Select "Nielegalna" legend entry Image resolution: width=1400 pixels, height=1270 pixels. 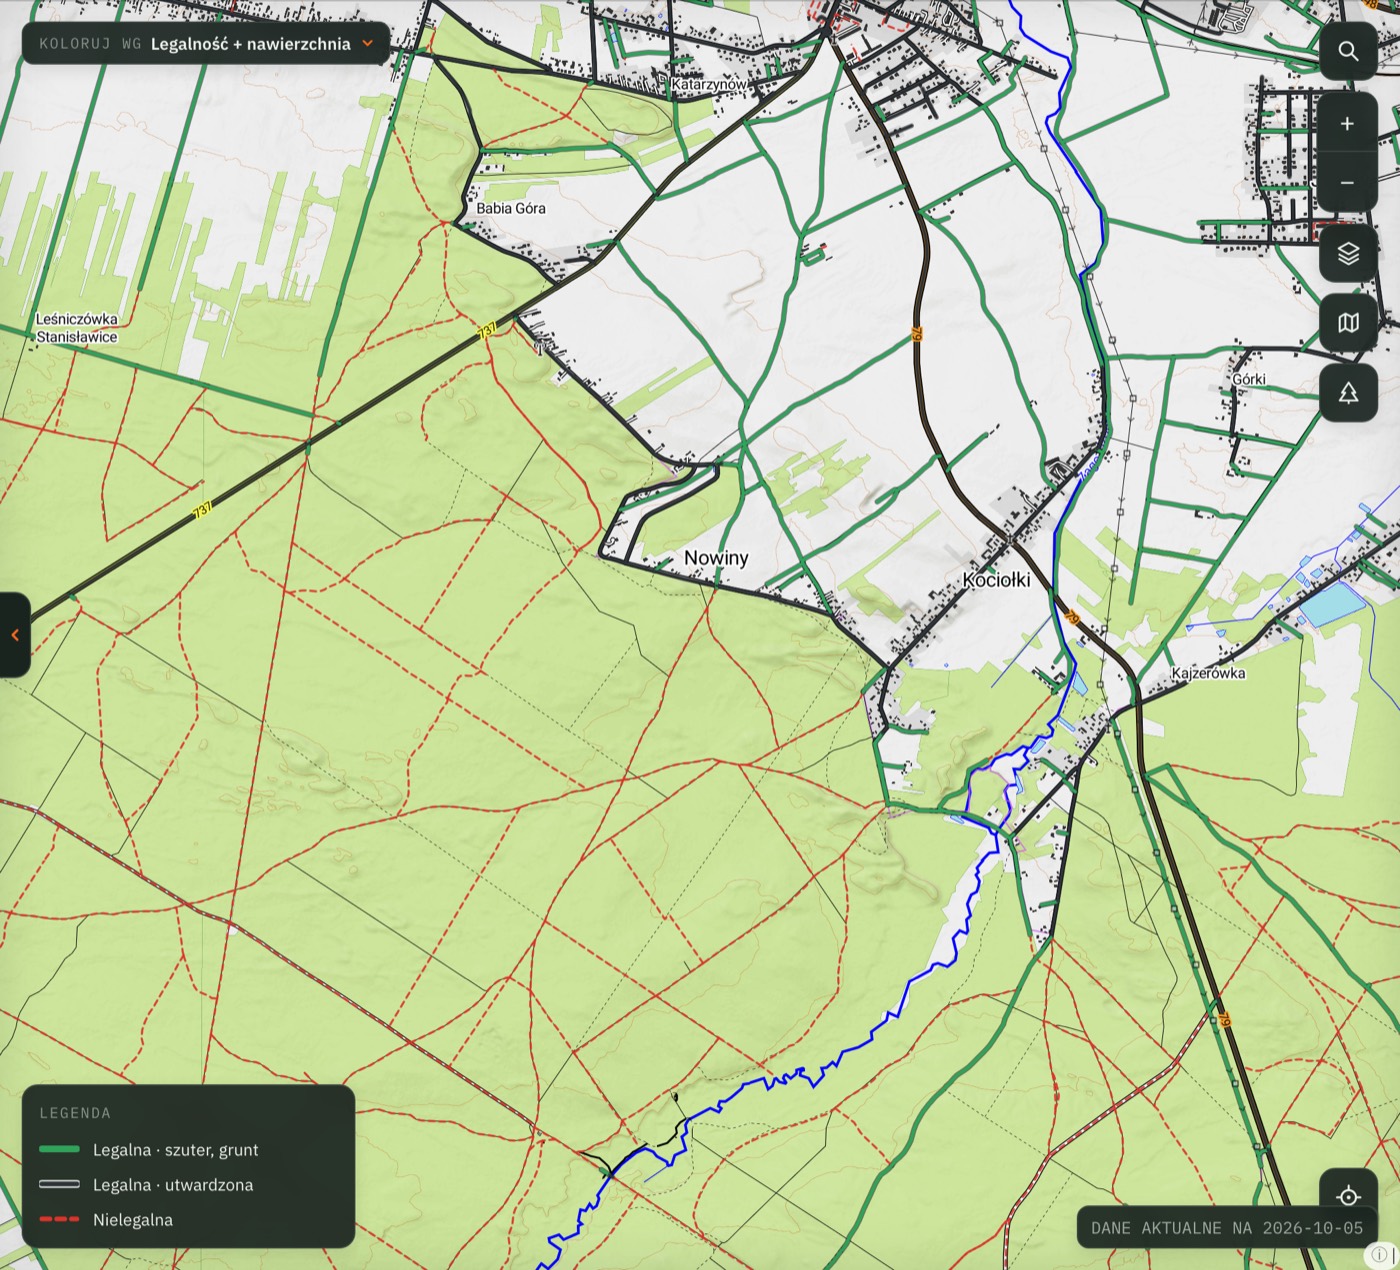(106, 1220)
